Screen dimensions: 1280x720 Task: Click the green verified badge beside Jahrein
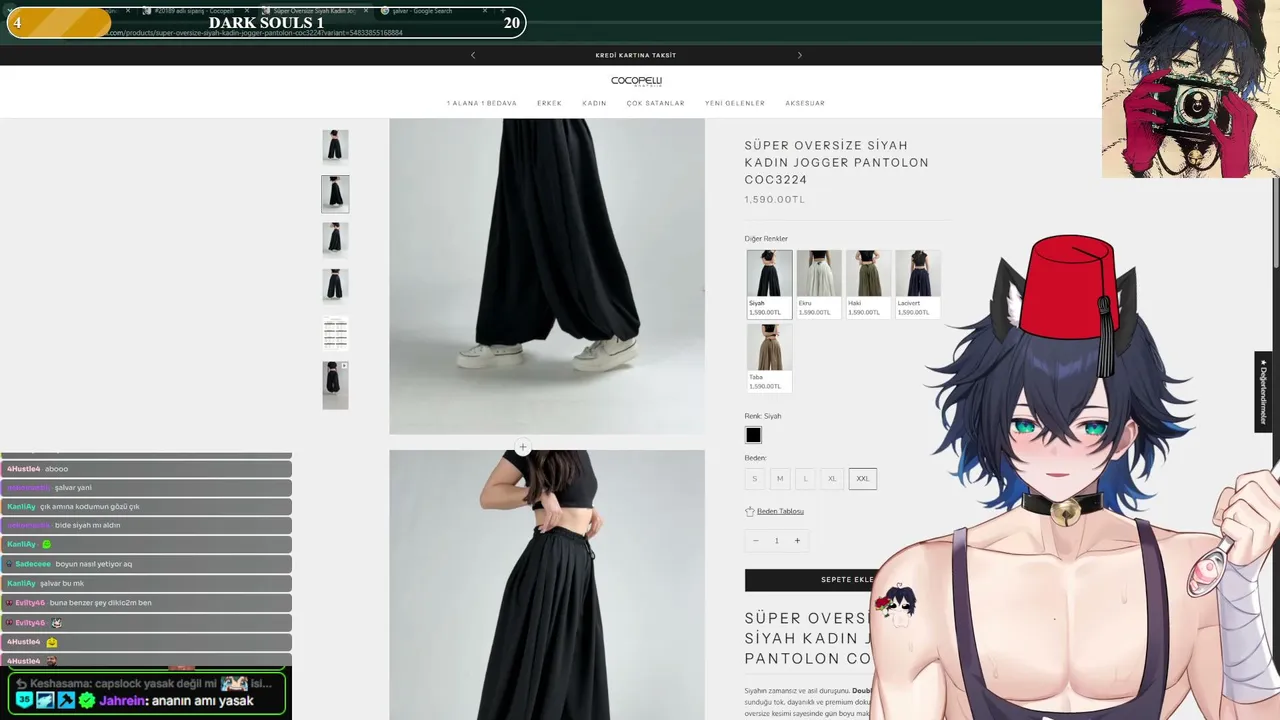click(x=87, y=701)
